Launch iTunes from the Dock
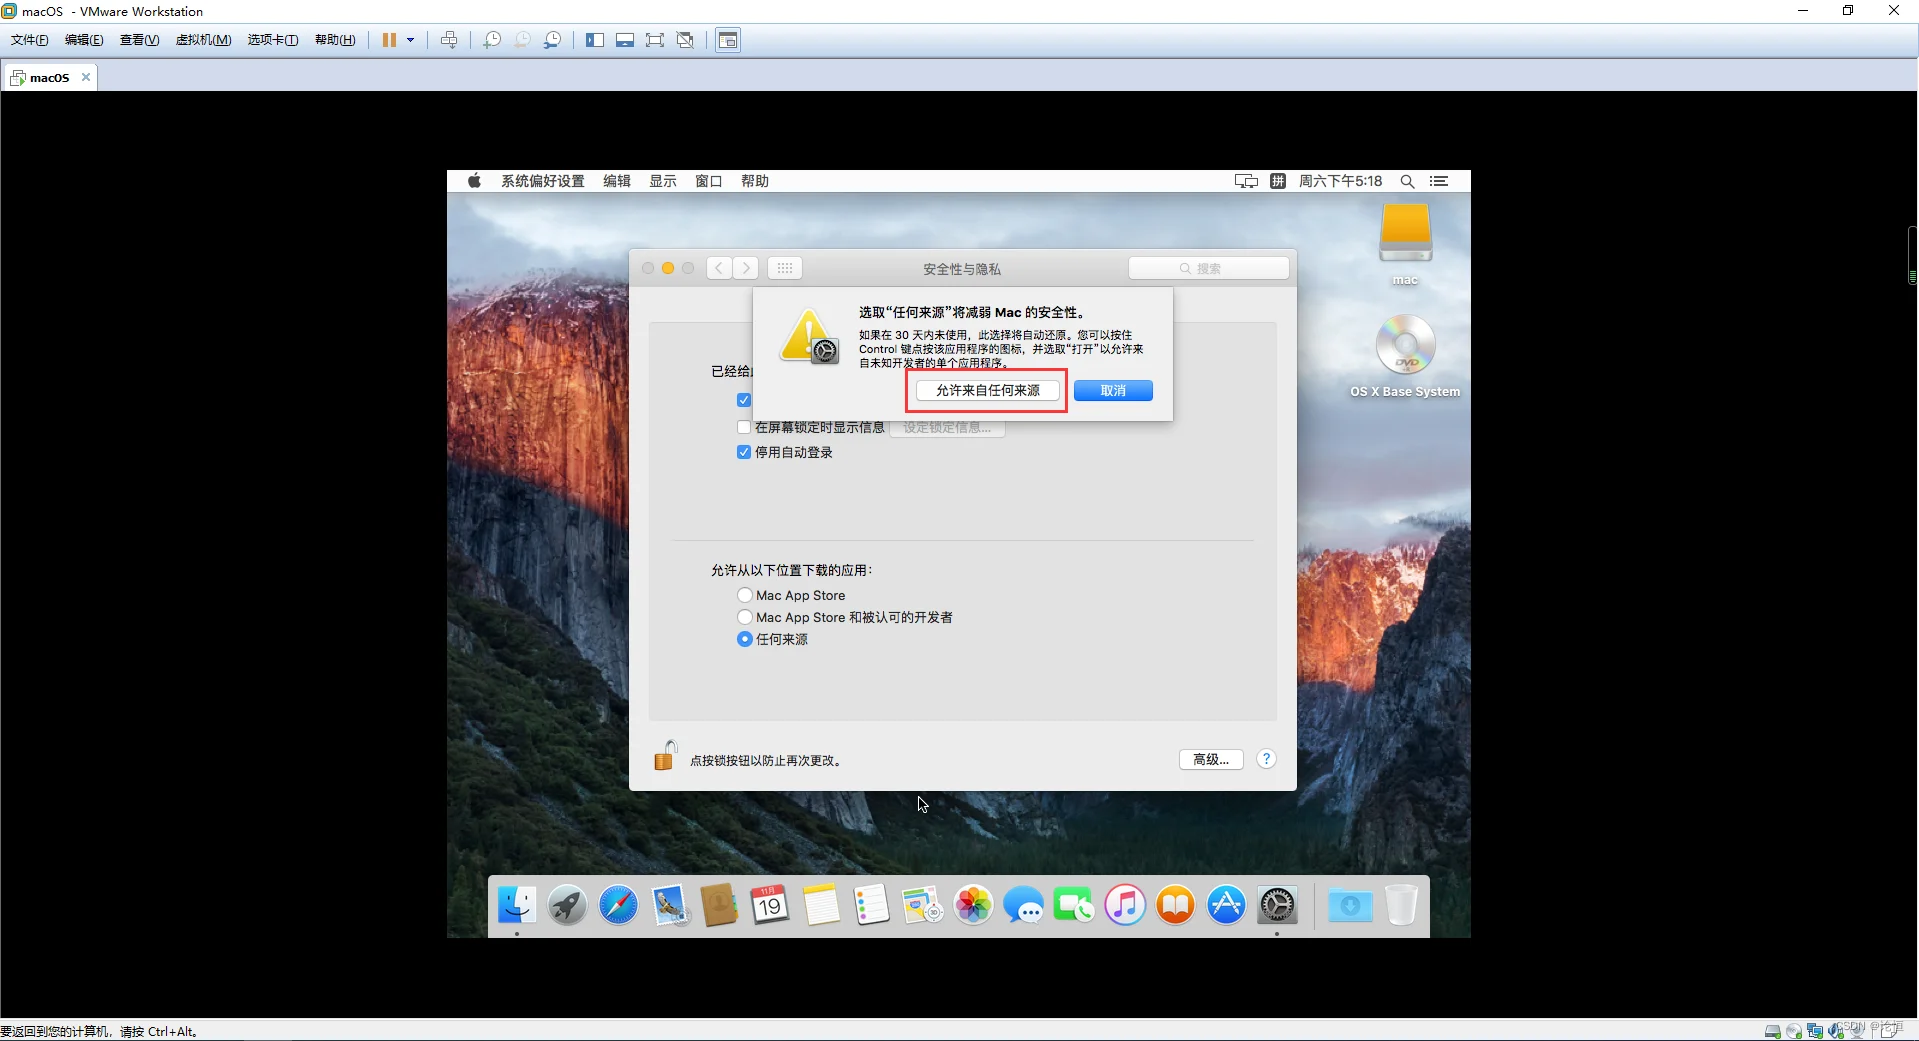 click(x=1125, y=905)
